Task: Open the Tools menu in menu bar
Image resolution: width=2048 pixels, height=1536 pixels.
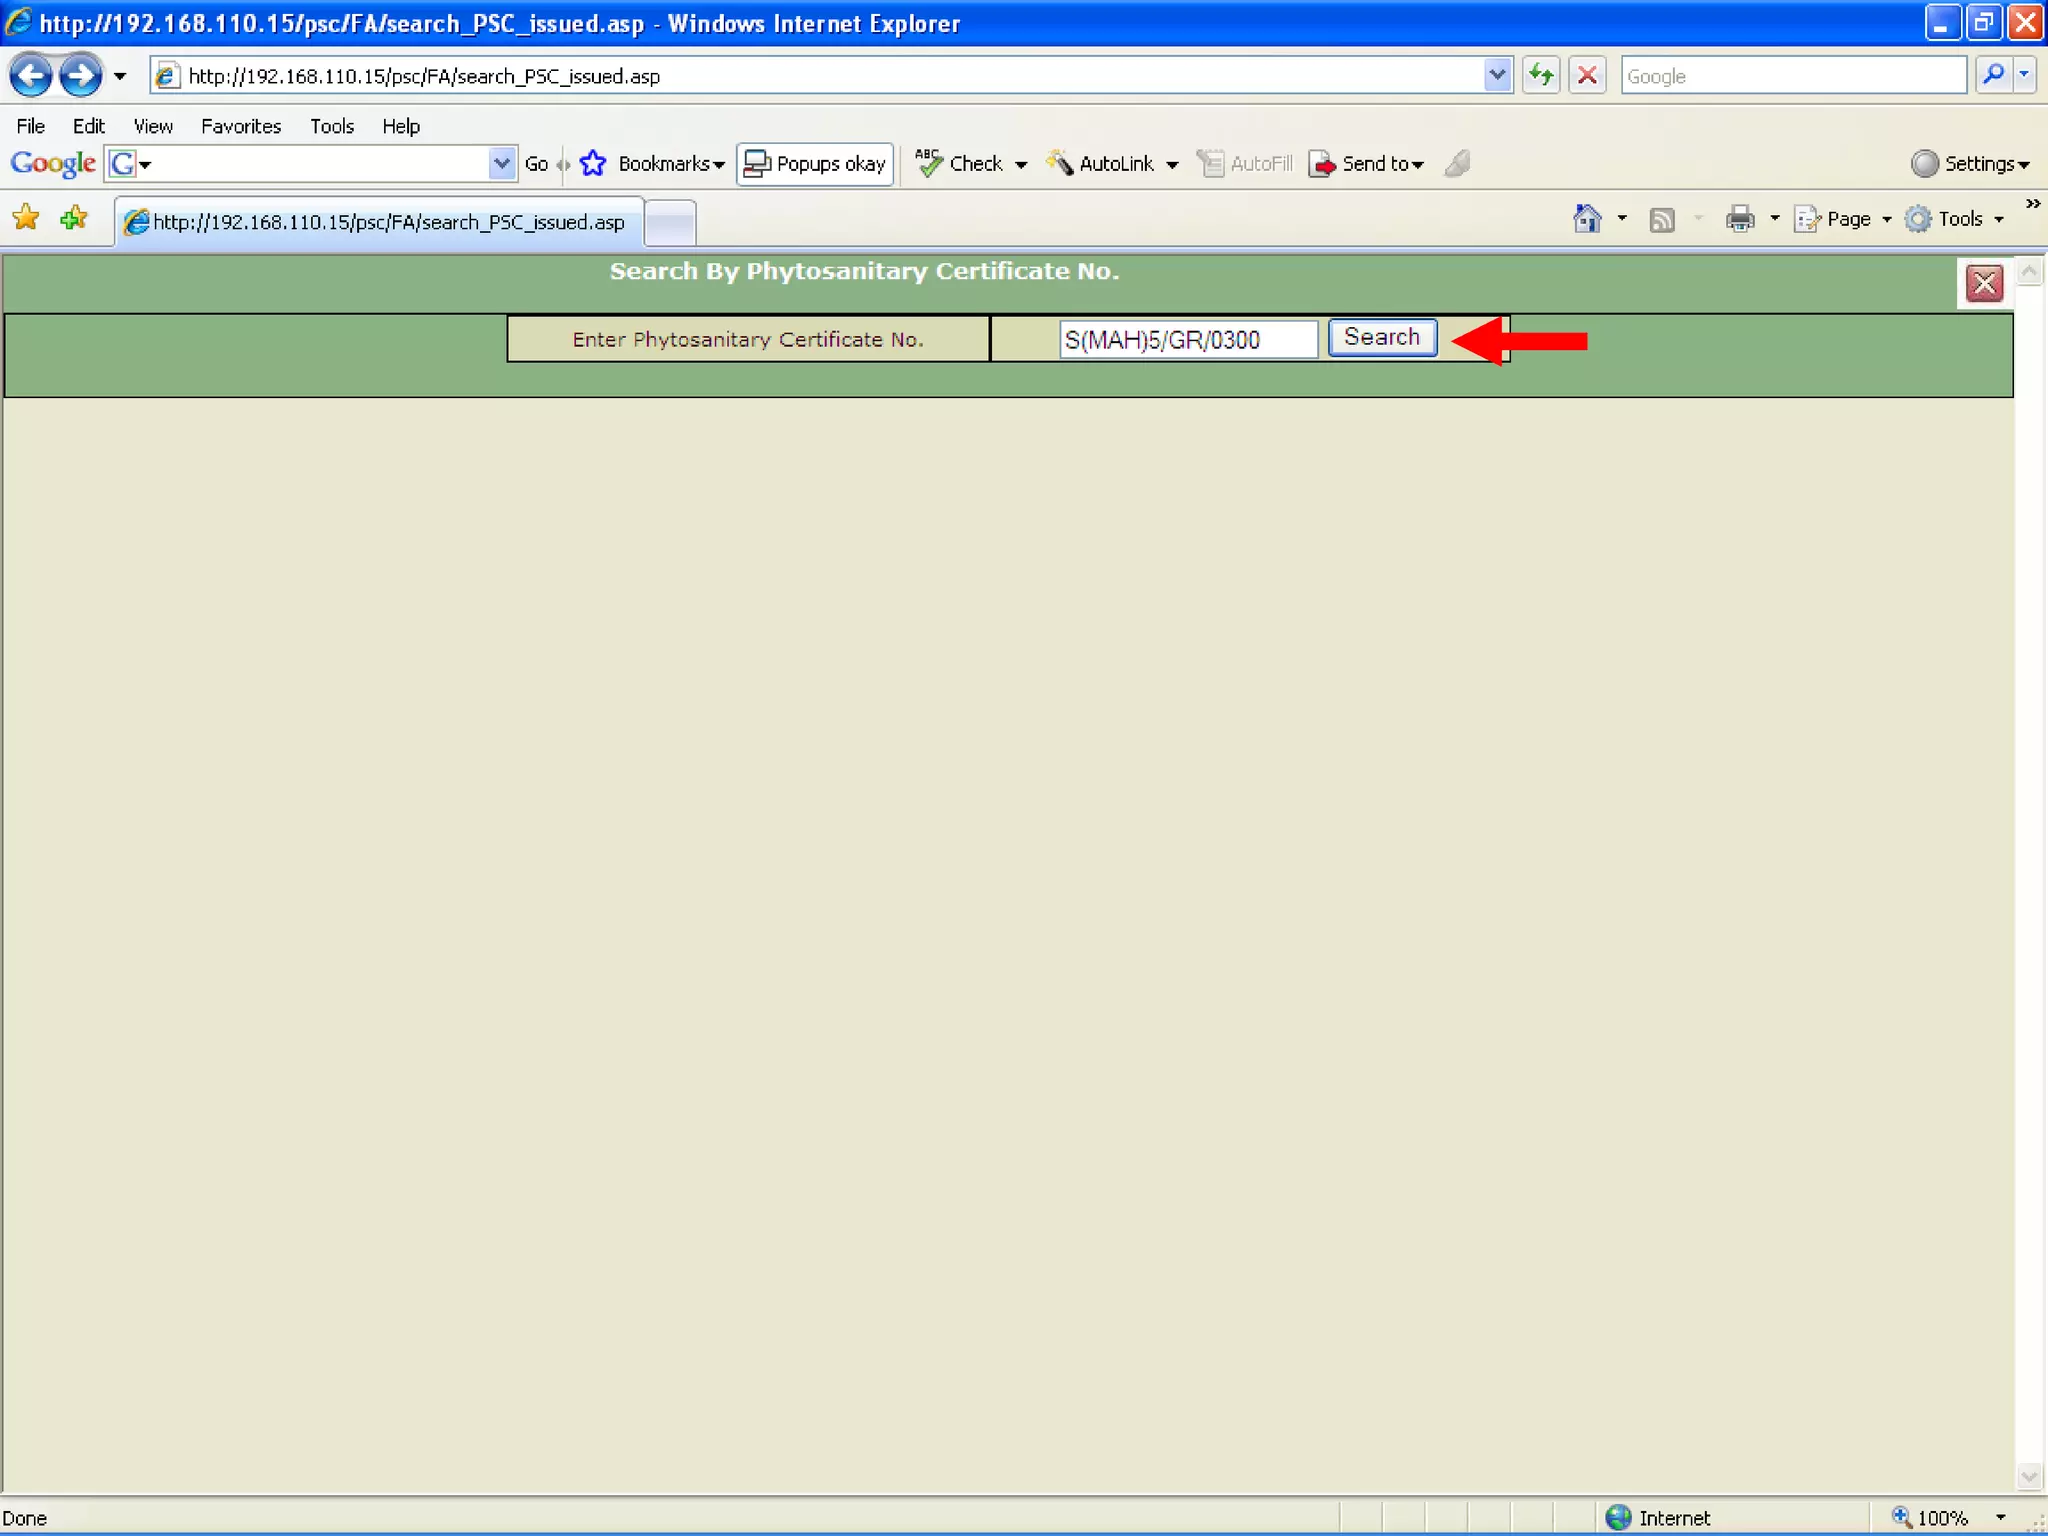Action: [331, 127]
